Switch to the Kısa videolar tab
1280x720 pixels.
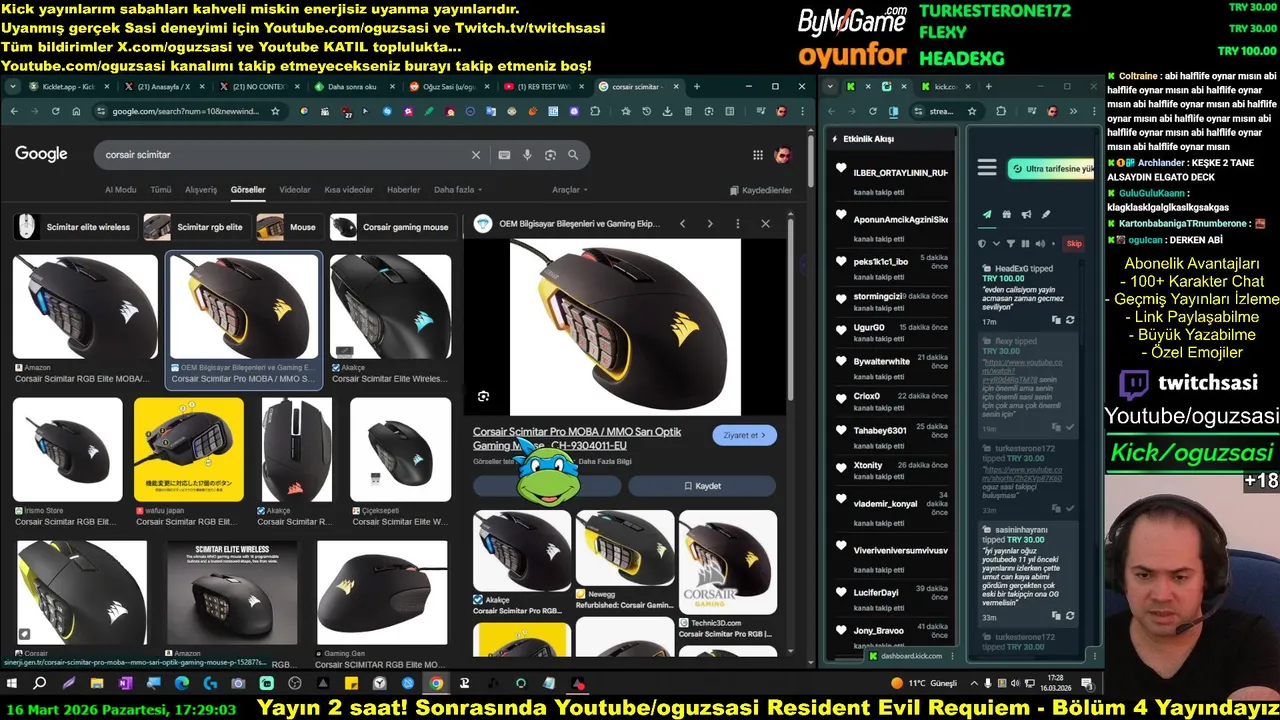tap(349, 190)
